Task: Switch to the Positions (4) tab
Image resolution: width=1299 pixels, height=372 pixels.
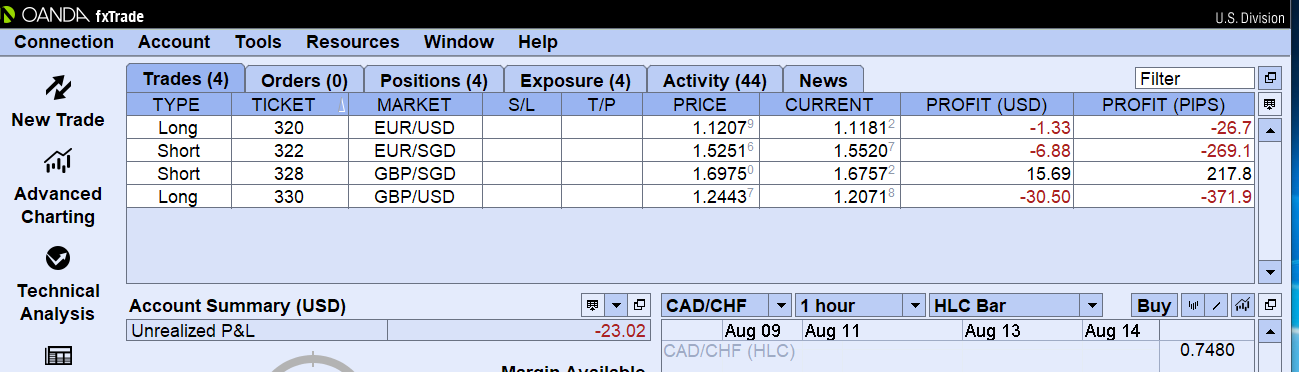Action: [434, 80]
